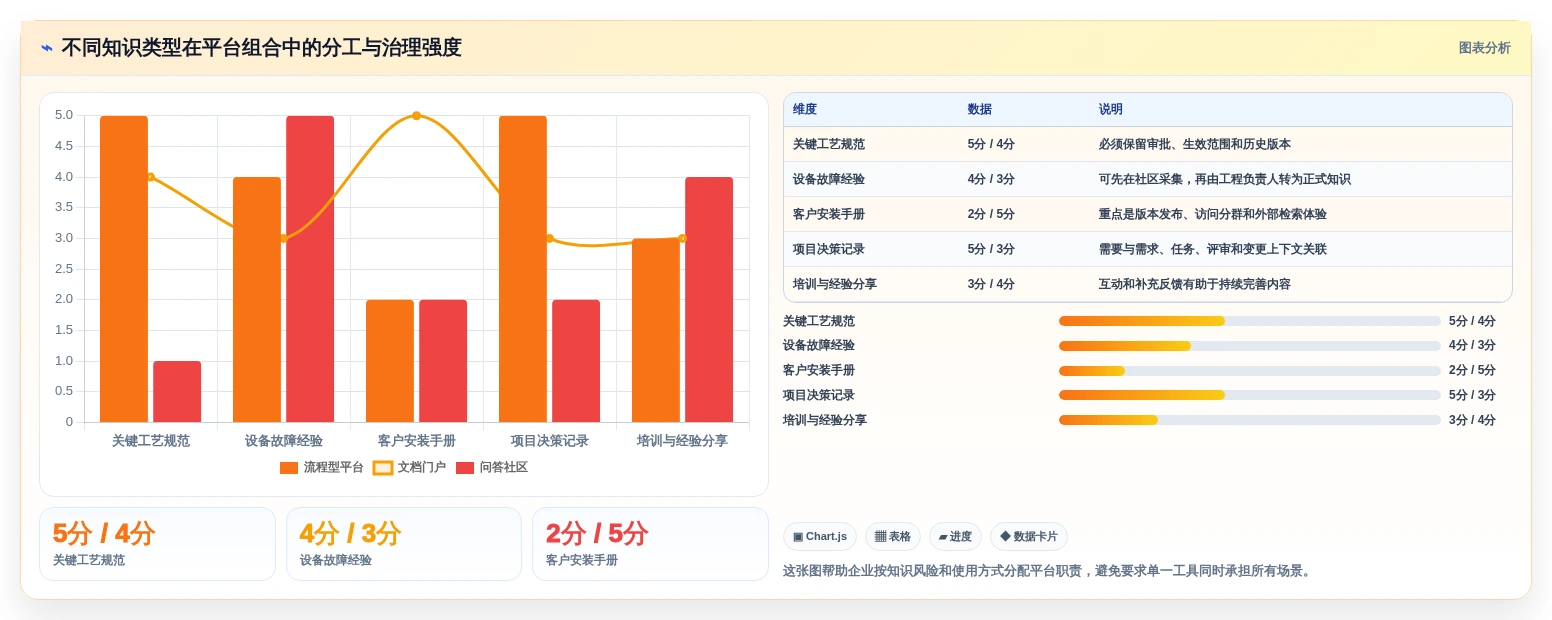Click the 关键工艺规范 progress bar
1552x620 pixels.
pyautogui.click(x=1250, y=321)
